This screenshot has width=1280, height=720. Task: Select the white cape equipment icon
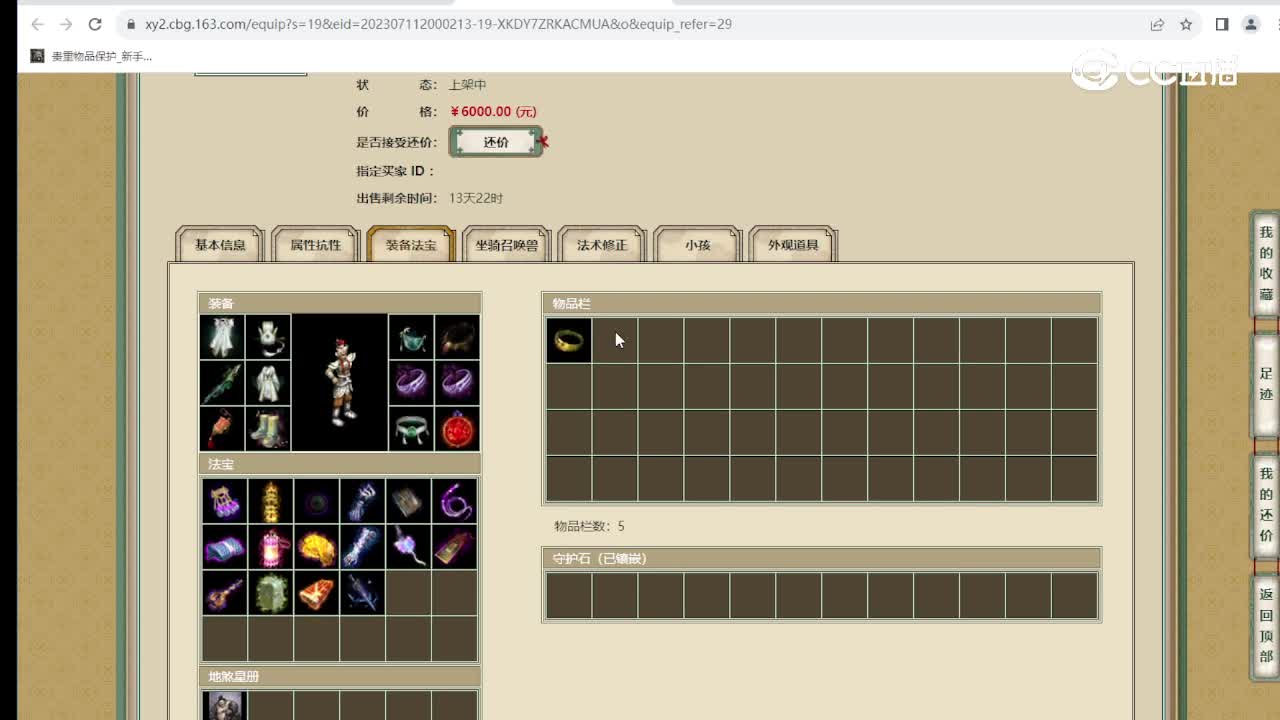[222, 337]
